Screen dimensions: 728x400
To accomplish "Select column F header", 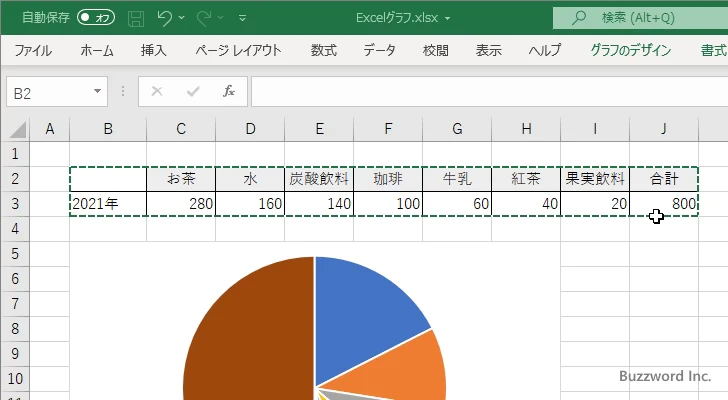I will [x=388, y=129].
